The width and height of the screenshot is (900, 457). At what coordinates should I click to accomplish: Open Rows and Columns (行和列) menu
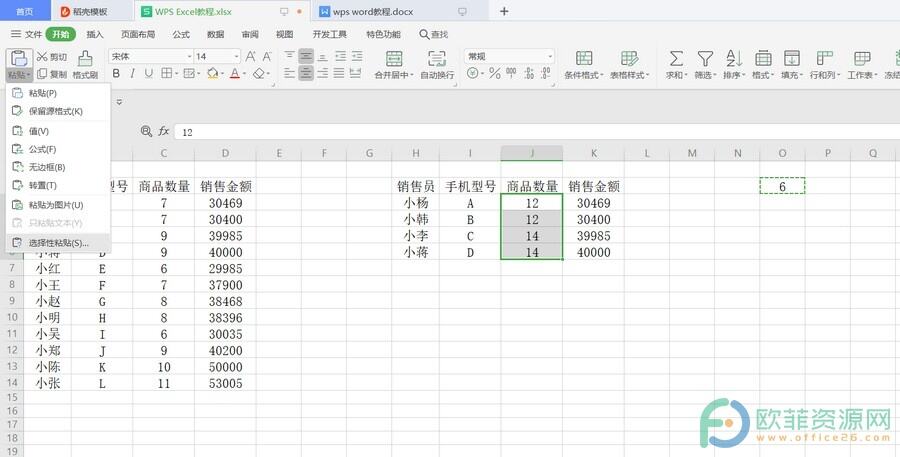(x=825, y=65)
